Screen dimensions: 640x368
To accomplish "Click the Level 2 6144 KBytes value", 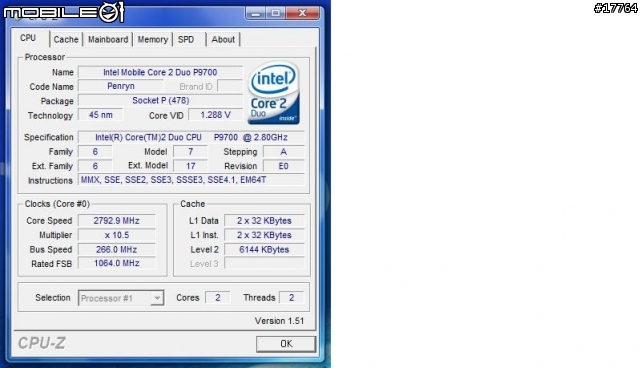I will point(264,249).
